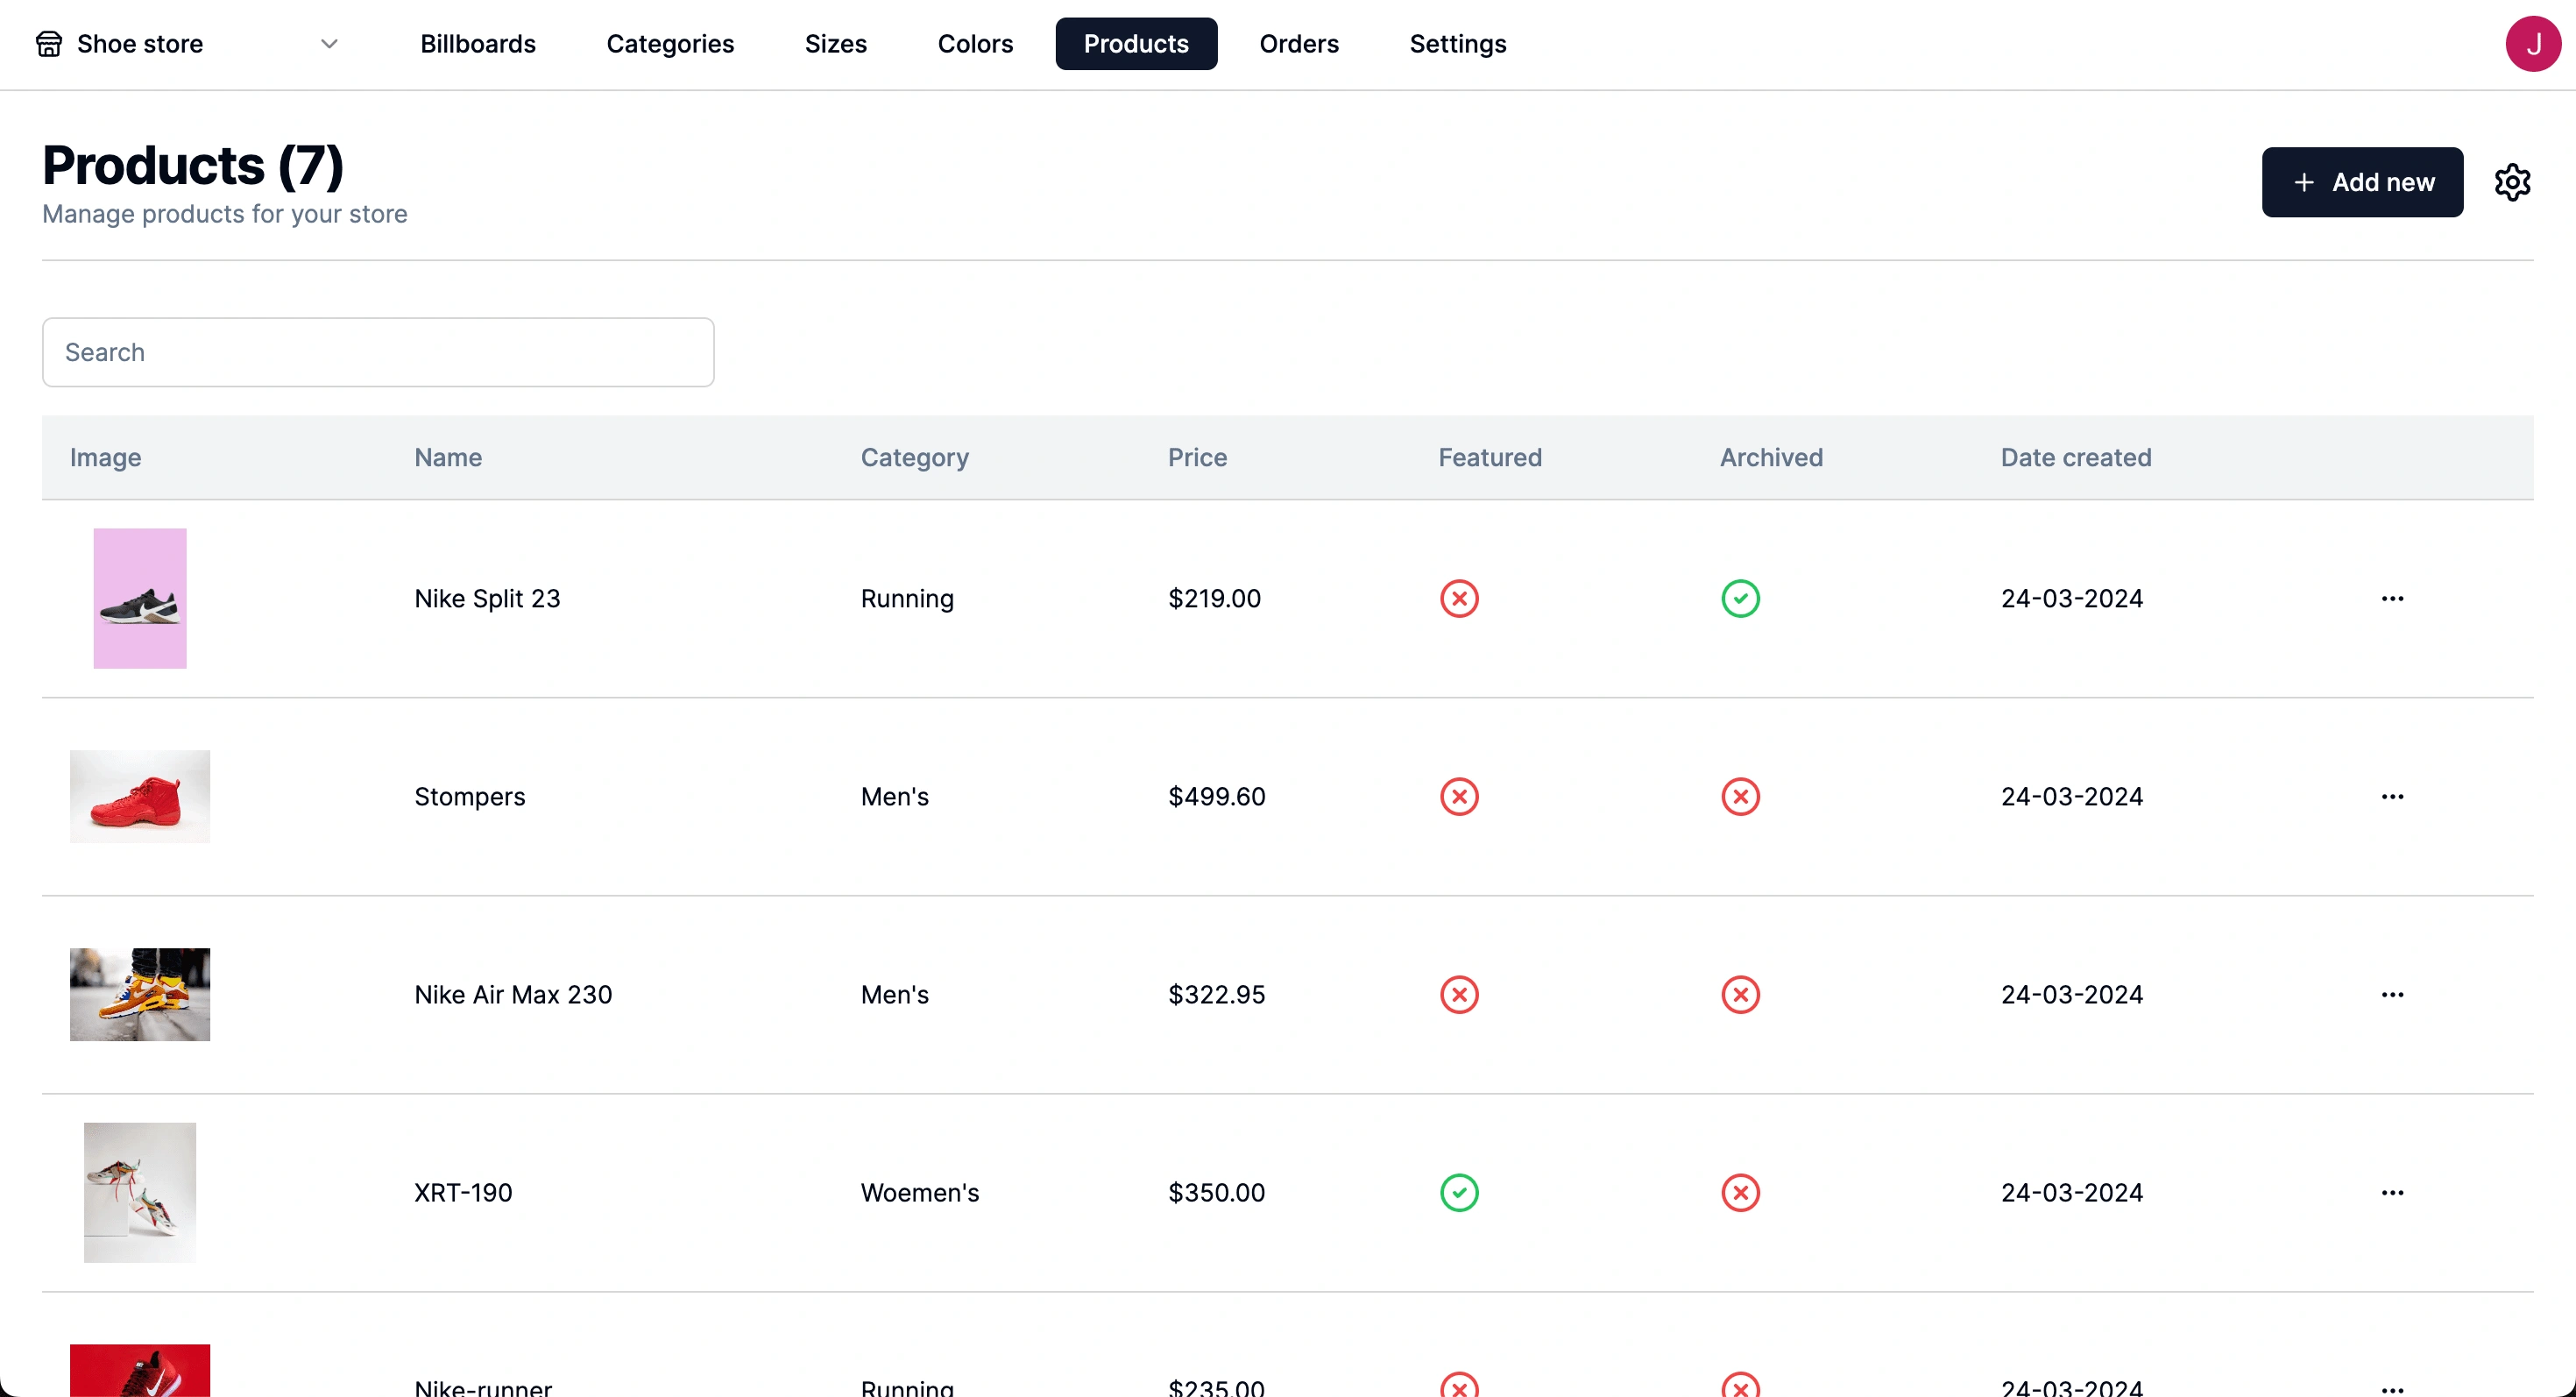Select the Nike Air Max 230 name cell
2576x1397 pixels.
pos(513,994)
